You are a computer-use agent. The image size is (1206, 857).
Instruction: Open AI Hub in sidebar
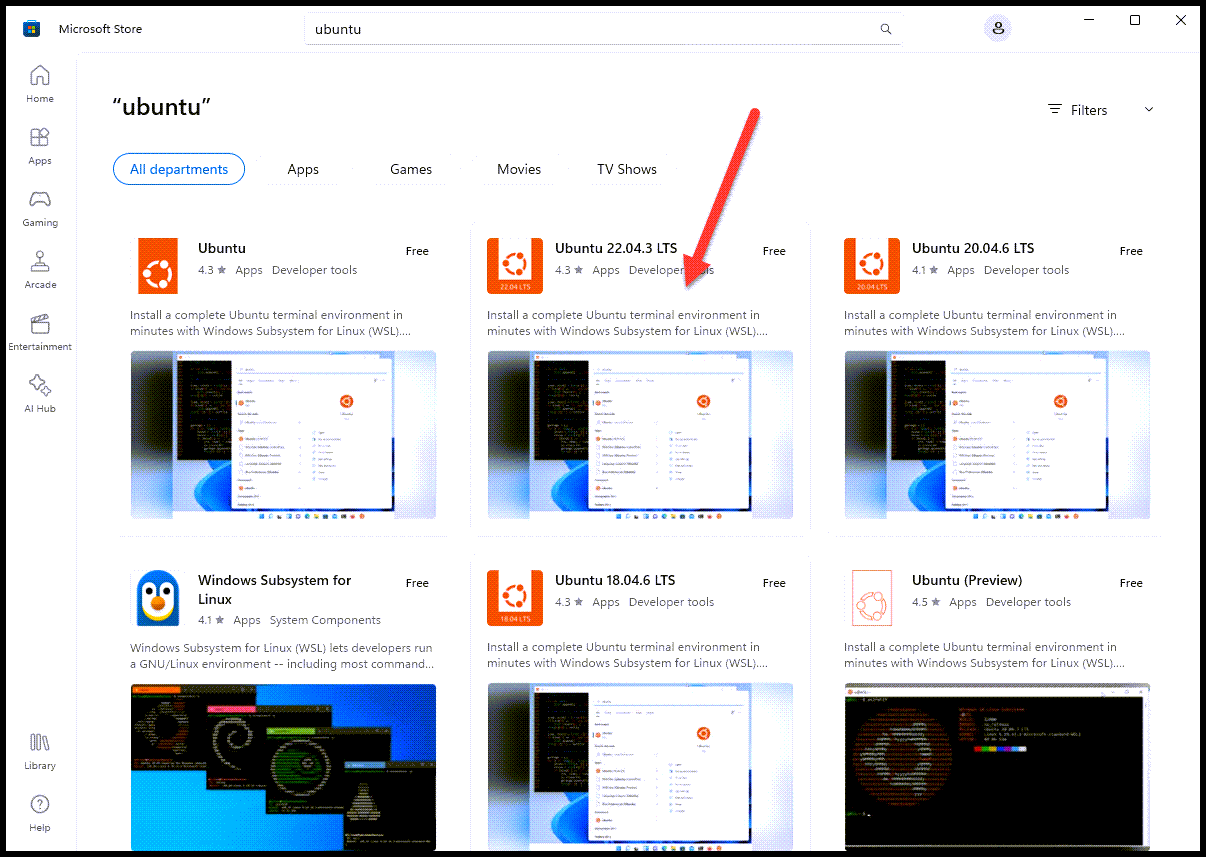(40, 394)
